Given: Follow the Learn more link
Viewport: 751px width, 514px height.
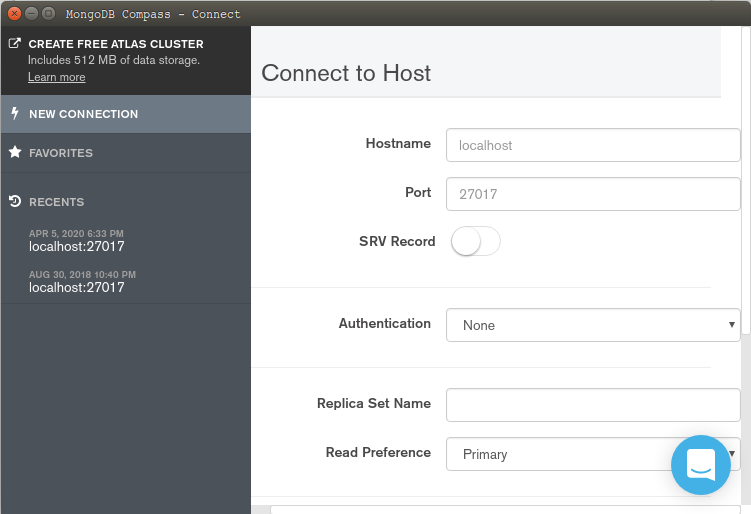Looking at the screenshot, I should 57,77.
